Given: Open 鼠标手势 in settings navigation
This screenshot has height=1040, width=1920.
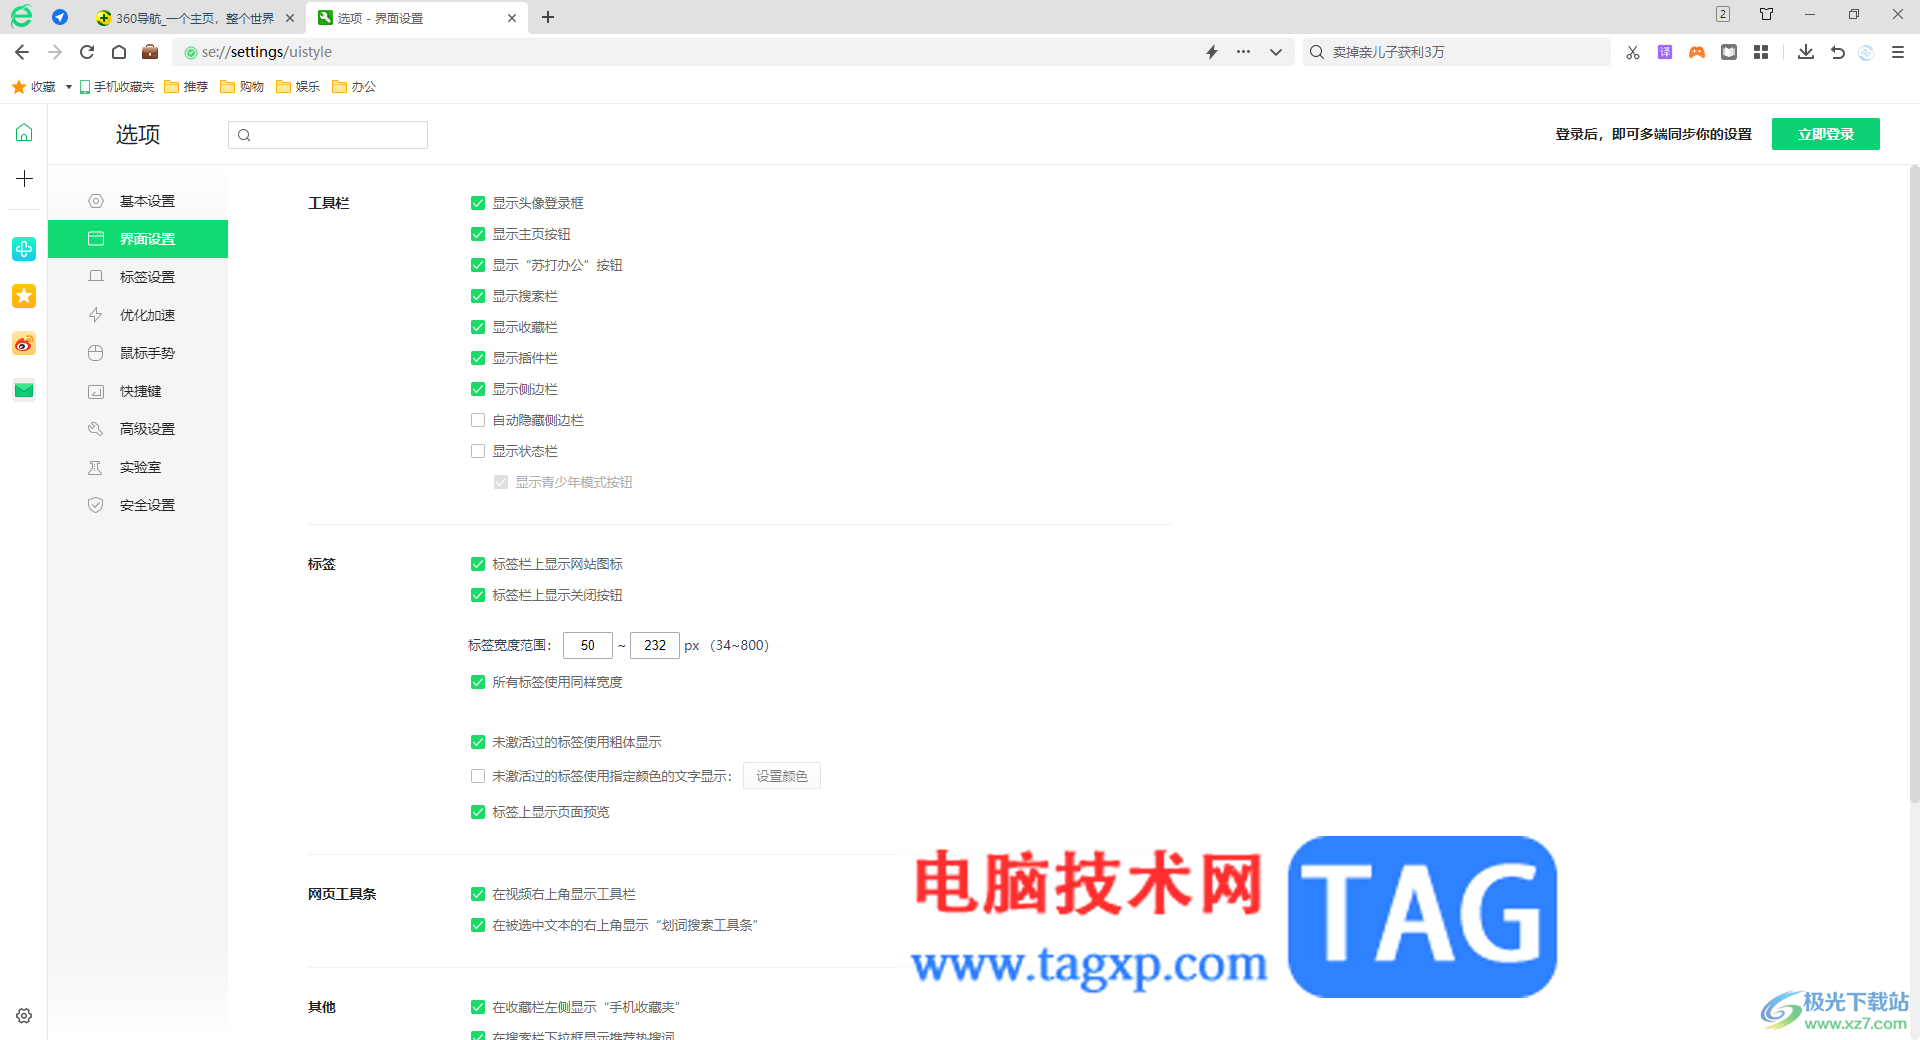Looking at the screenshot, I should pos(138,353).
